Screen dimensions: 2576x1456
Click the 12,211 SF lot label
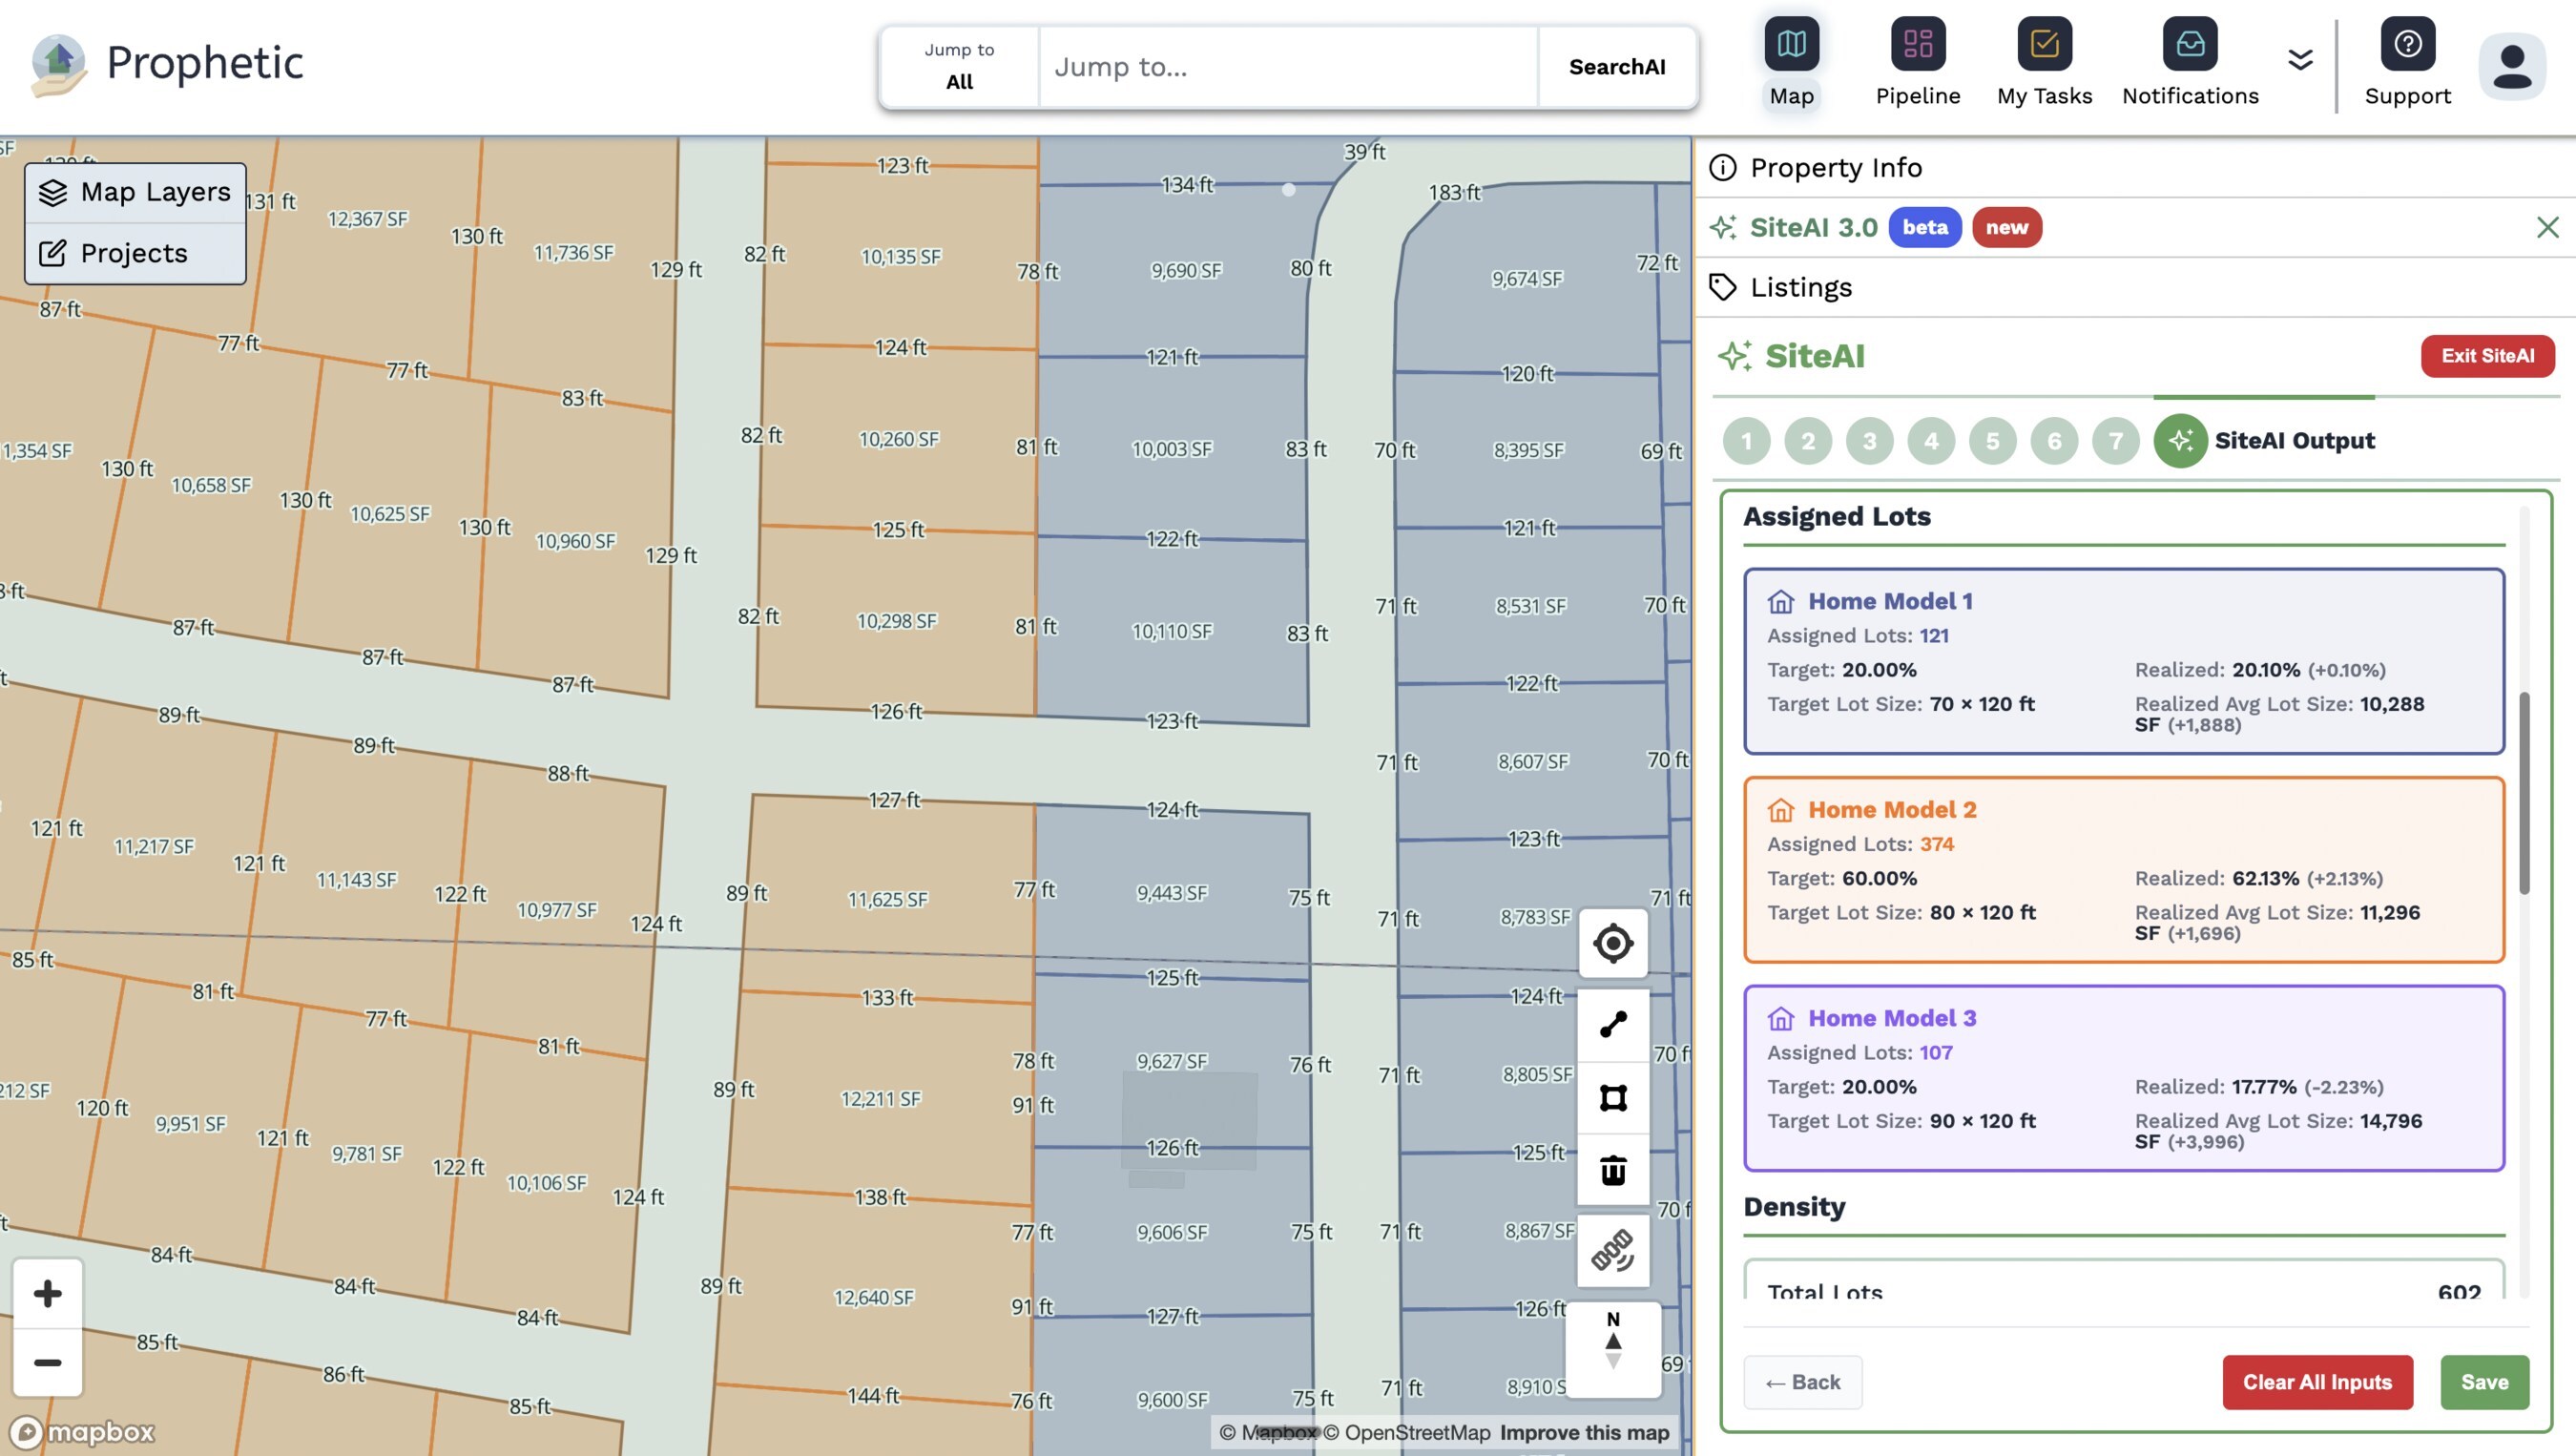pos(880,1099)
